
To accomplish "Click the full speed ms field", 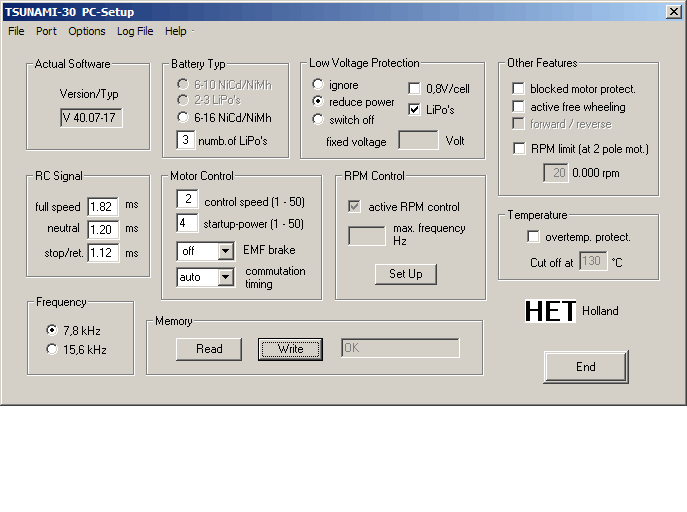I will point(102,207).
